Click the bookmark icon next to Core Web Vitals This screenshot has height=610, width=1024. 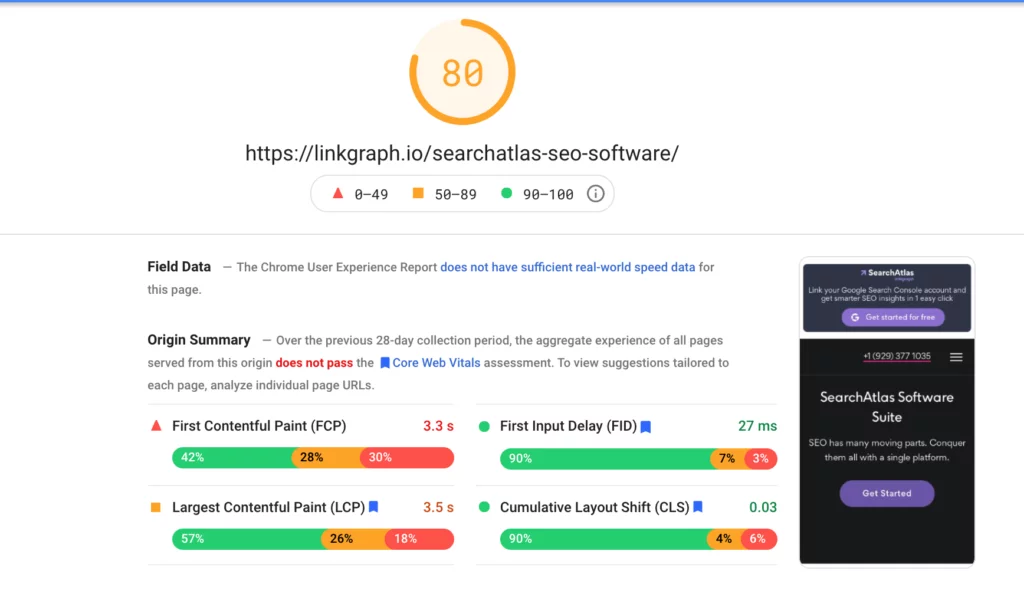coord(384,362)
